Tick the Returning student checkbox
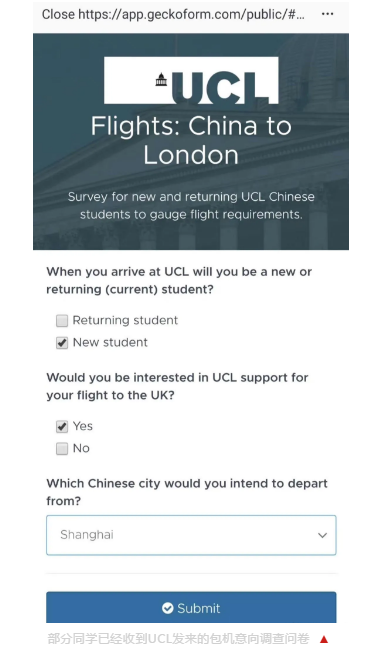390x655 pixels. tap(62, 321)
